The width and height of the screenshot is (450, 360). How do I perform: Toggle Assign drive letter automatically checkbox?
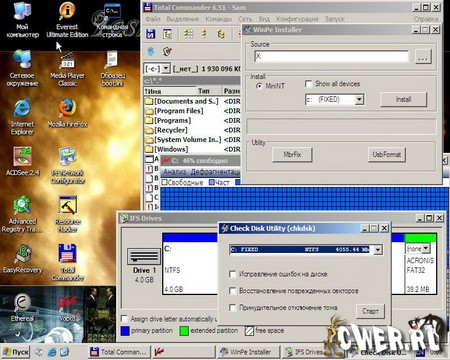(x=124, y=319)
